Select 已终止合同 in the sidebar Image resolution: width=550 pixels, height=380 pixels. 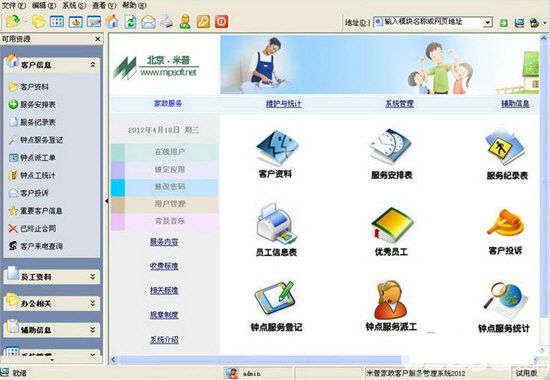coord(32,228)
